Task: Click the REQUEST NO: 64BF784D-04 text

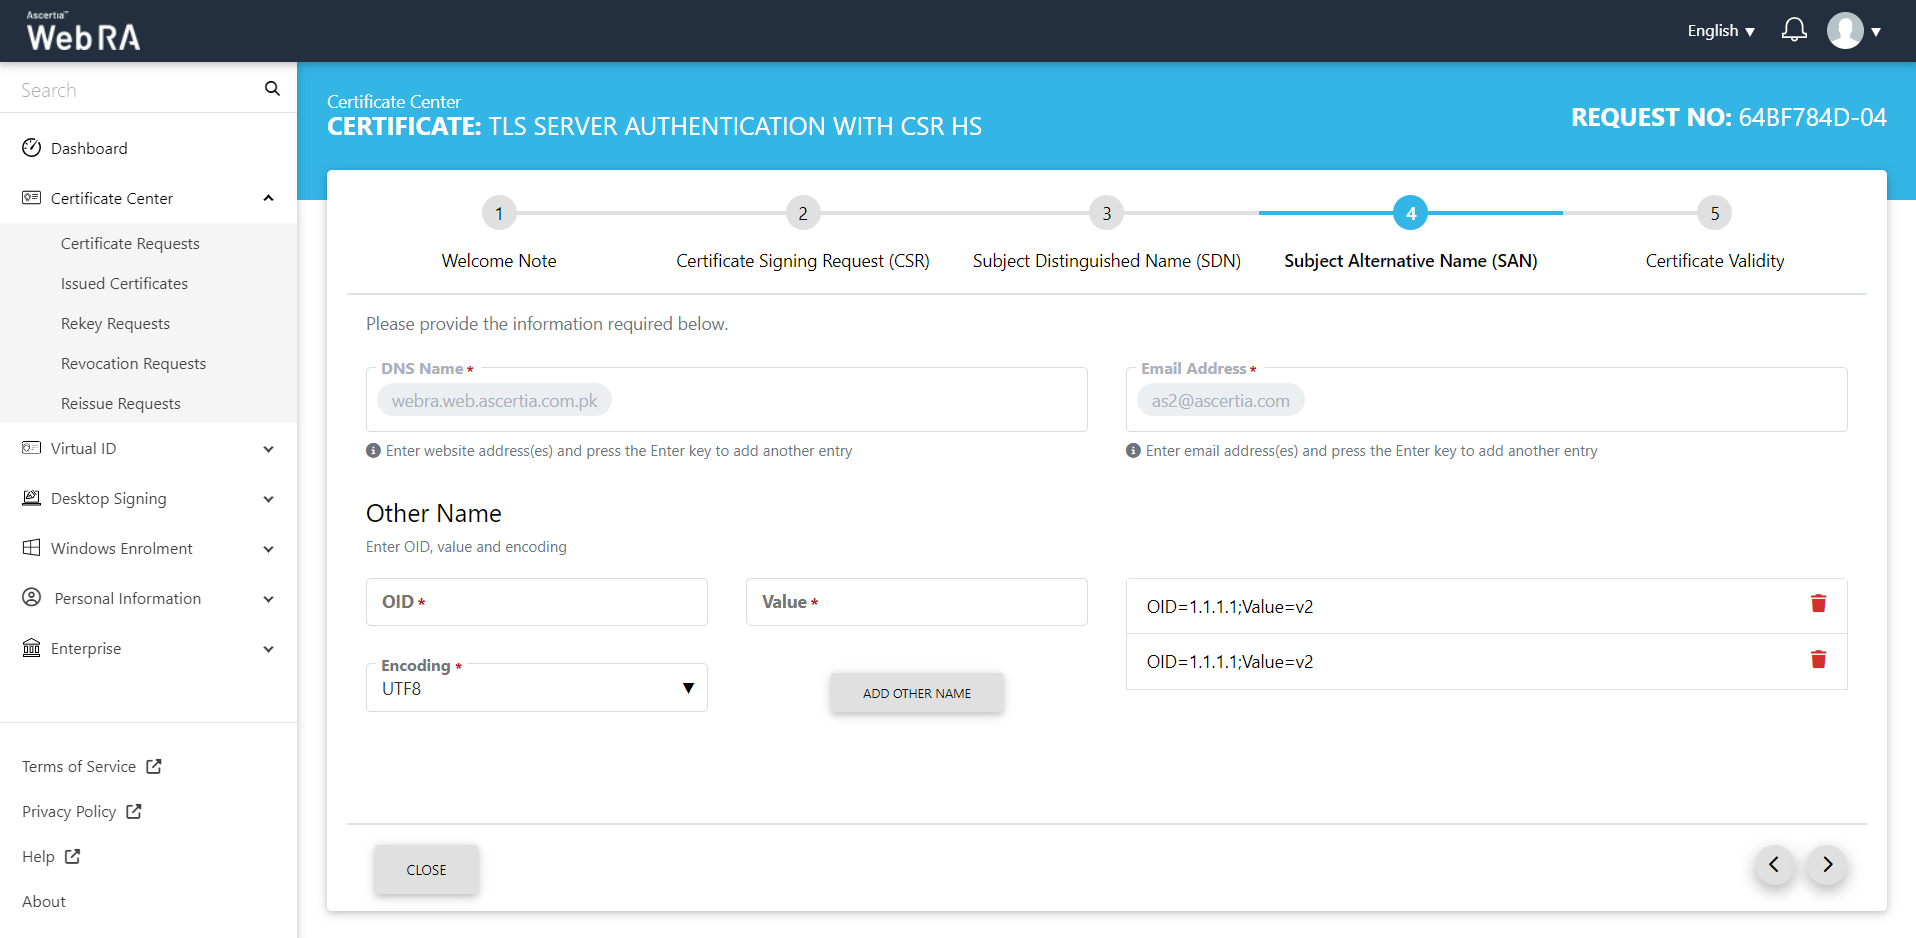Action: coord(1729,117)
